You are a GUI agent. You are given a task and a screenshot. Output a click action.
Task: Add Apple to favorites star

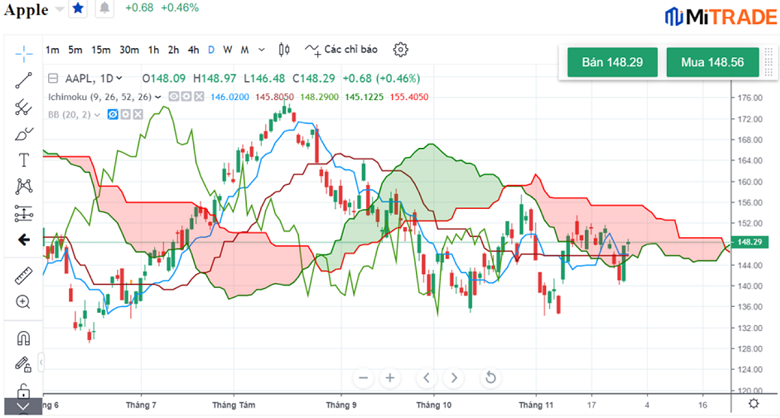coord(78,8)
